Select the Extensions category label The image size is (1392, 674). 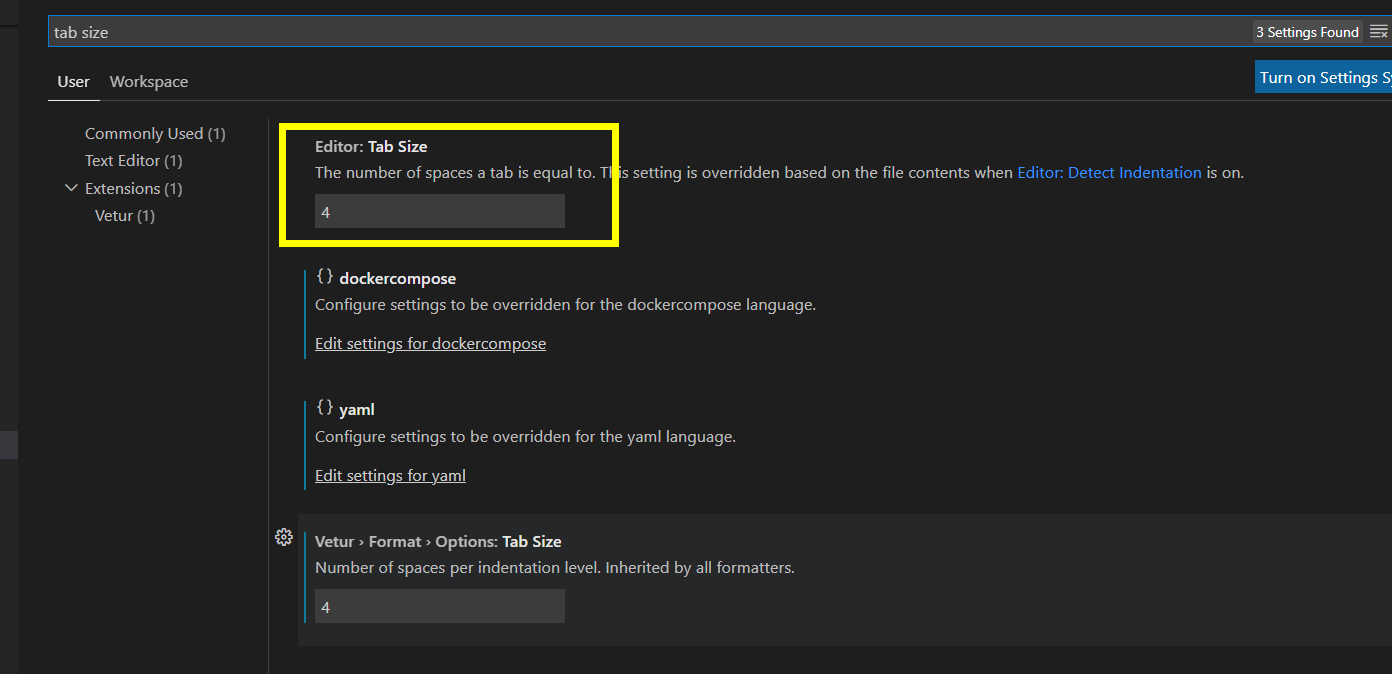pos(133,189)
